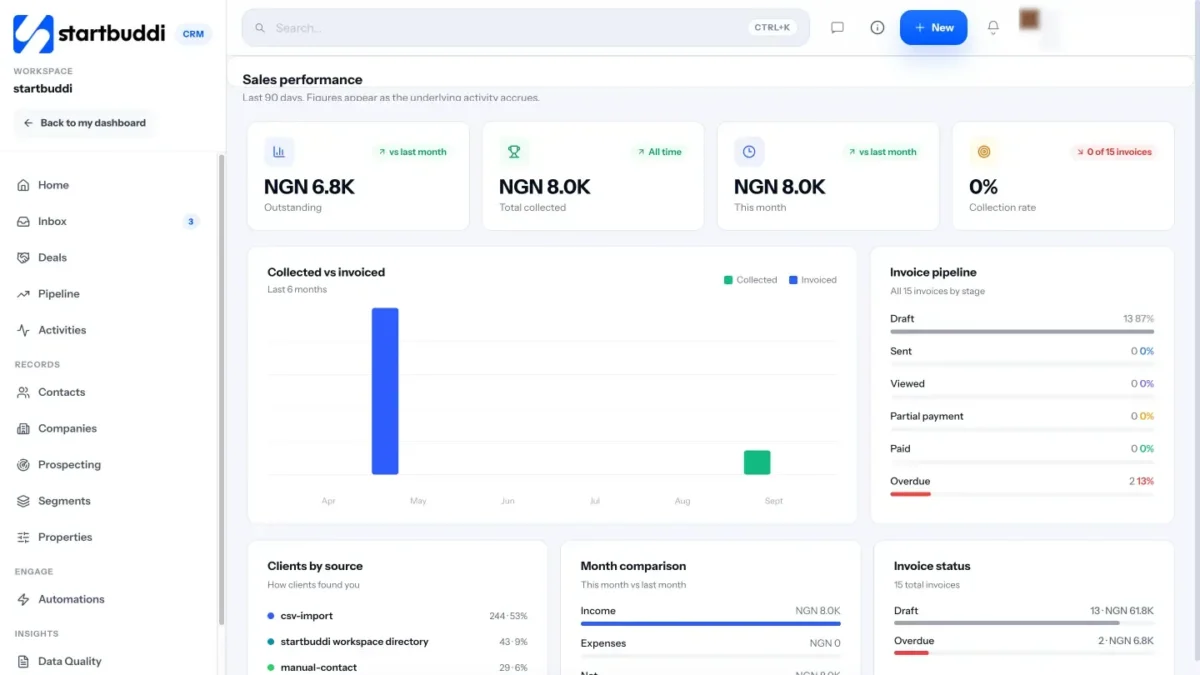The image size is (1200, 675).
Task: Click the Collected vs invoiced chart title
Action: coord(326,272)
